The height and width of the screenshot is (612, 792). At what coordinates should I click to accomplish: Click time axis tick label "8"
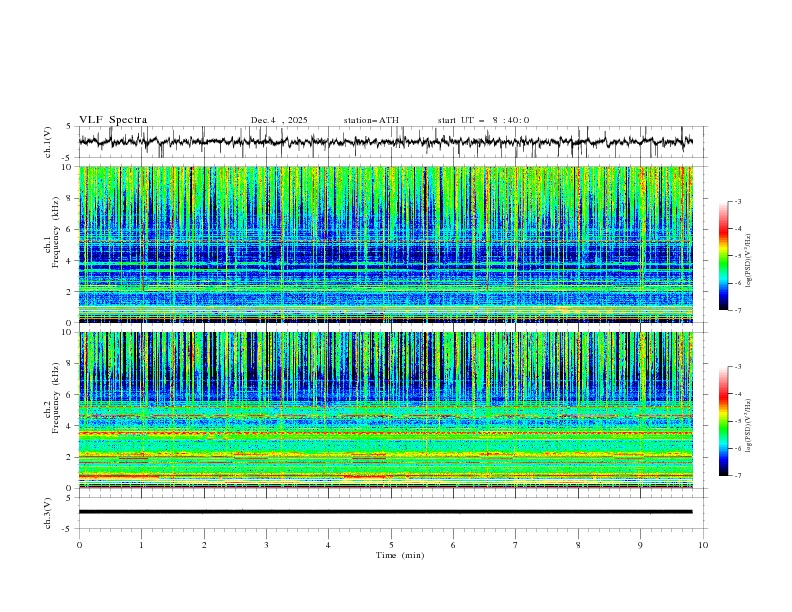pos(578,545)
